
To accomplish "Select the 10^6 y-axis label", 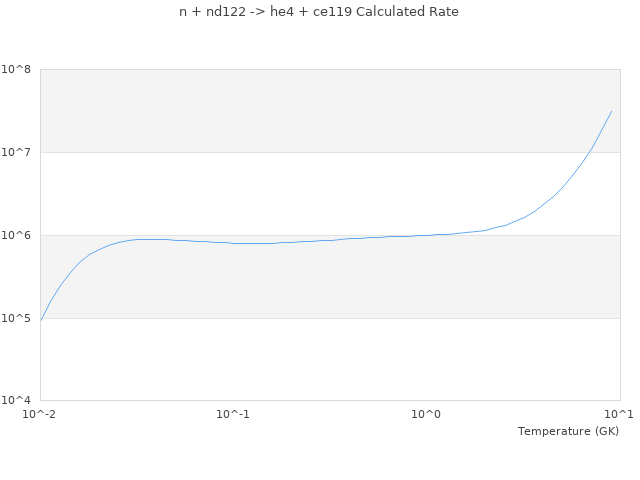I will pos(16,236).
